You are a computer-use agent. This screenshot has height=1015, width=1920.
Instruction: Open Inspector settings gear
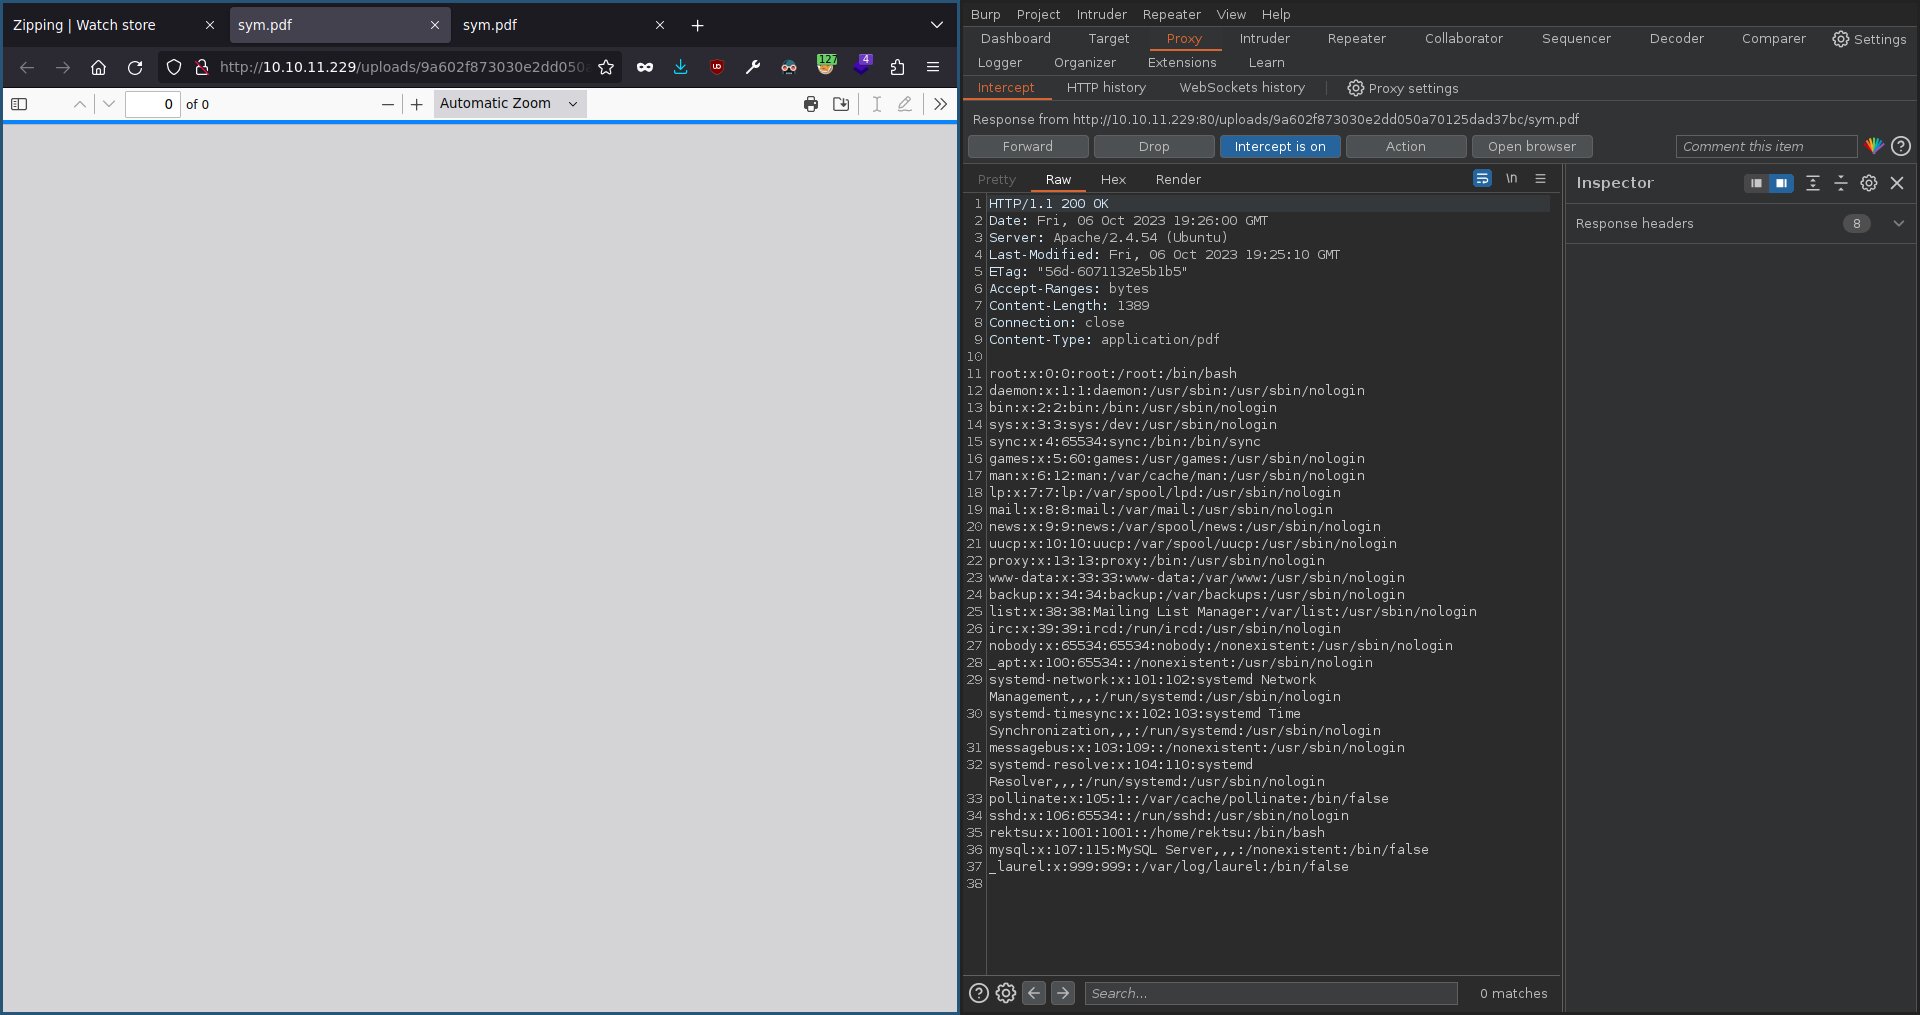coord(1869,183)
